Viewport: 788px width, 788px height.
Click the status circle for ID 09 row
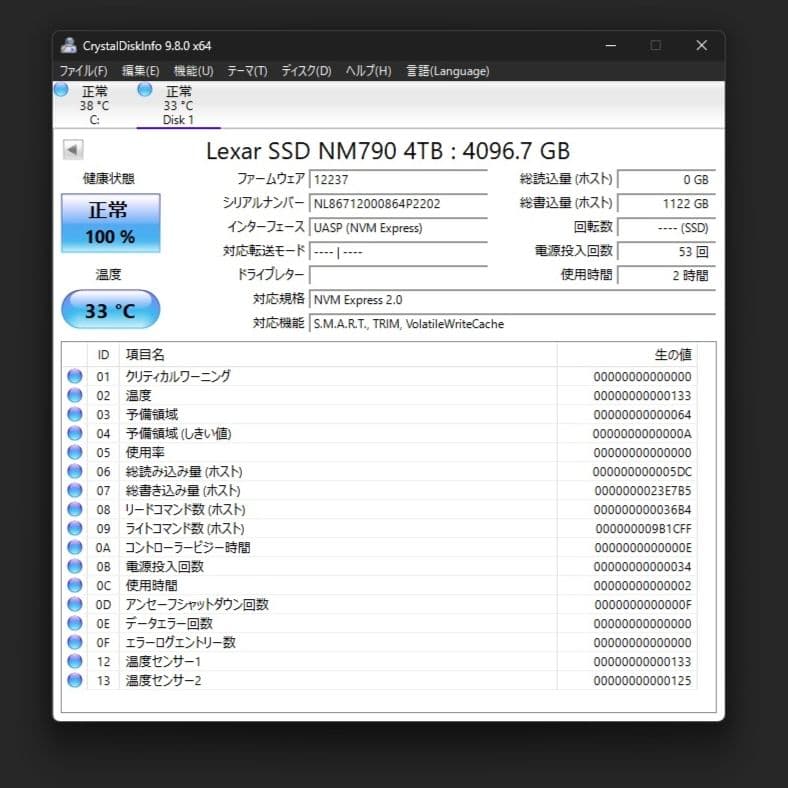tap(75, 528)
